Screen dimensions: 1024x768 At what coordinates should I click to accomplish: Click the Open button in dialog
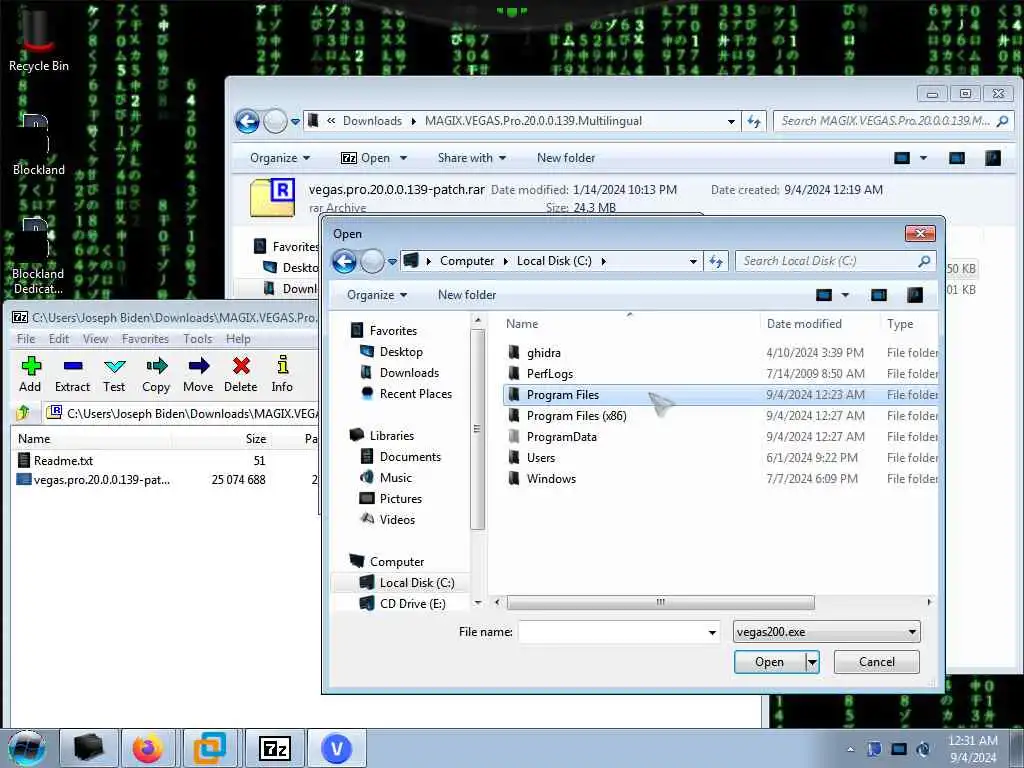click(769, 662)
